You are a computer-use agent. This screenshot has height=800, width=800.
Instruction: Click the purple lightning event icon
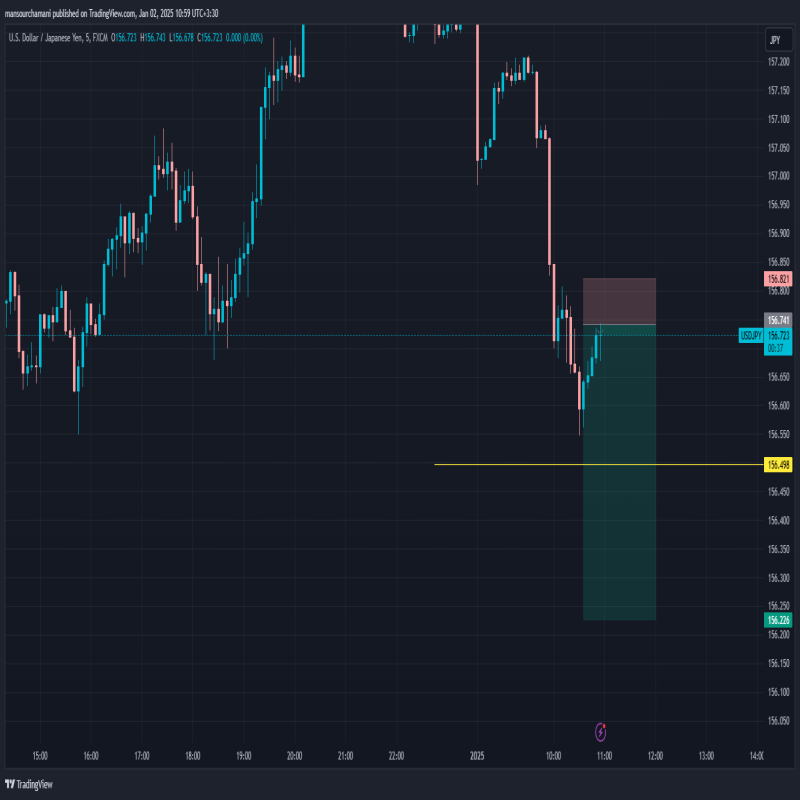(600, 732)
